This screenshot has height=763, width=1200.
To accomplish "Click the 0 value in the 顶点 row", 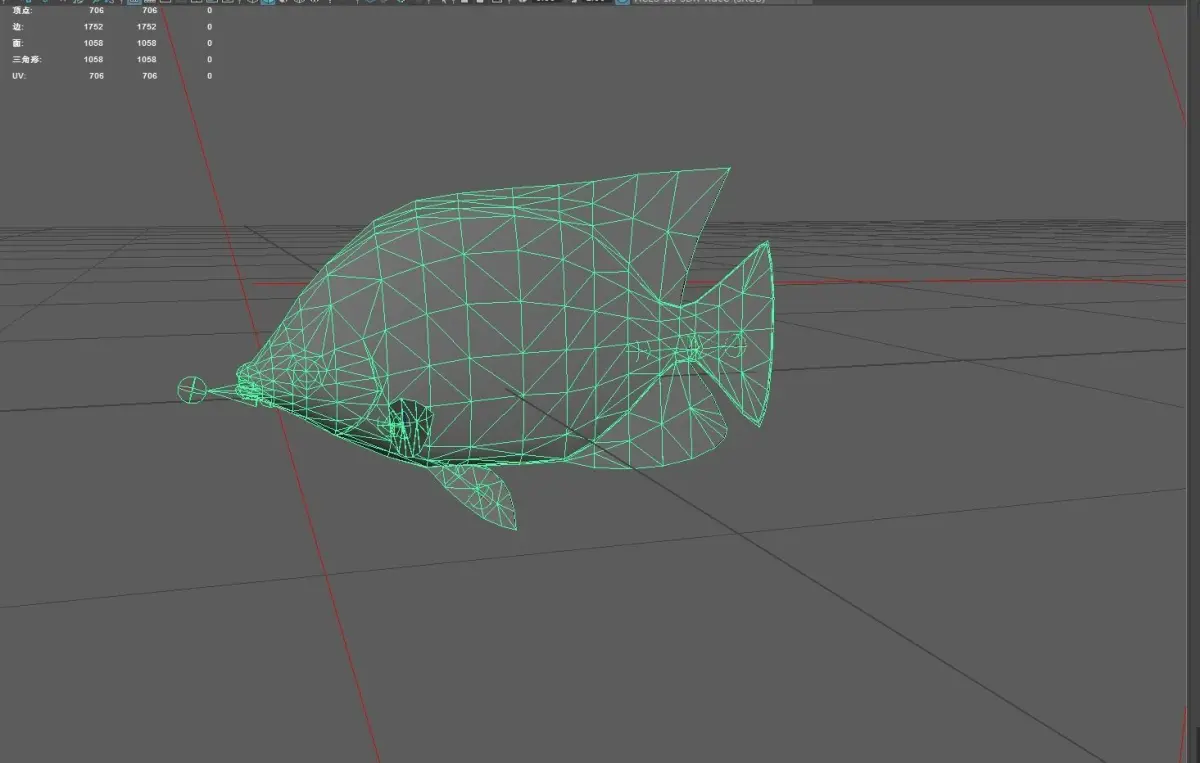I will [x=210, y=11].
